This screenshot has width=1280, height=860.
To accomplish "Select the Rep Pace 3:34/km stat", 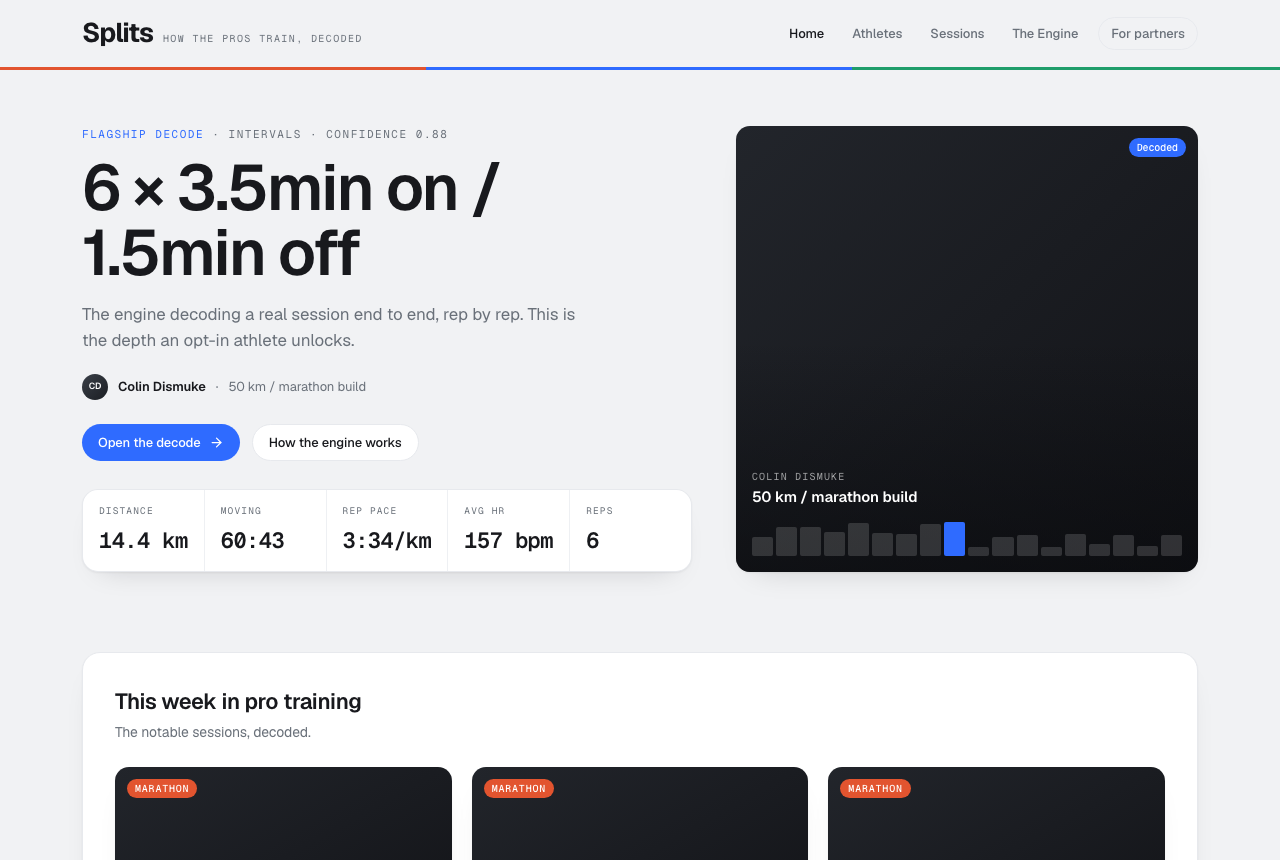I will click(x=387, y=531).
